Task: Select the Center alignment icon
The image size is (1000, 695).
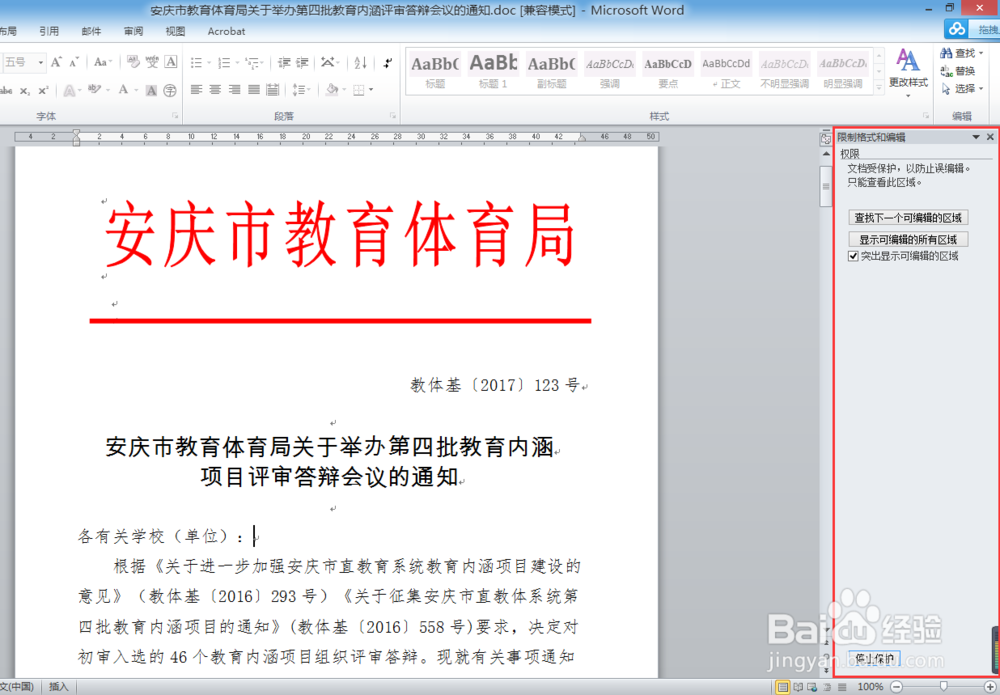Action: pos(214,89)
